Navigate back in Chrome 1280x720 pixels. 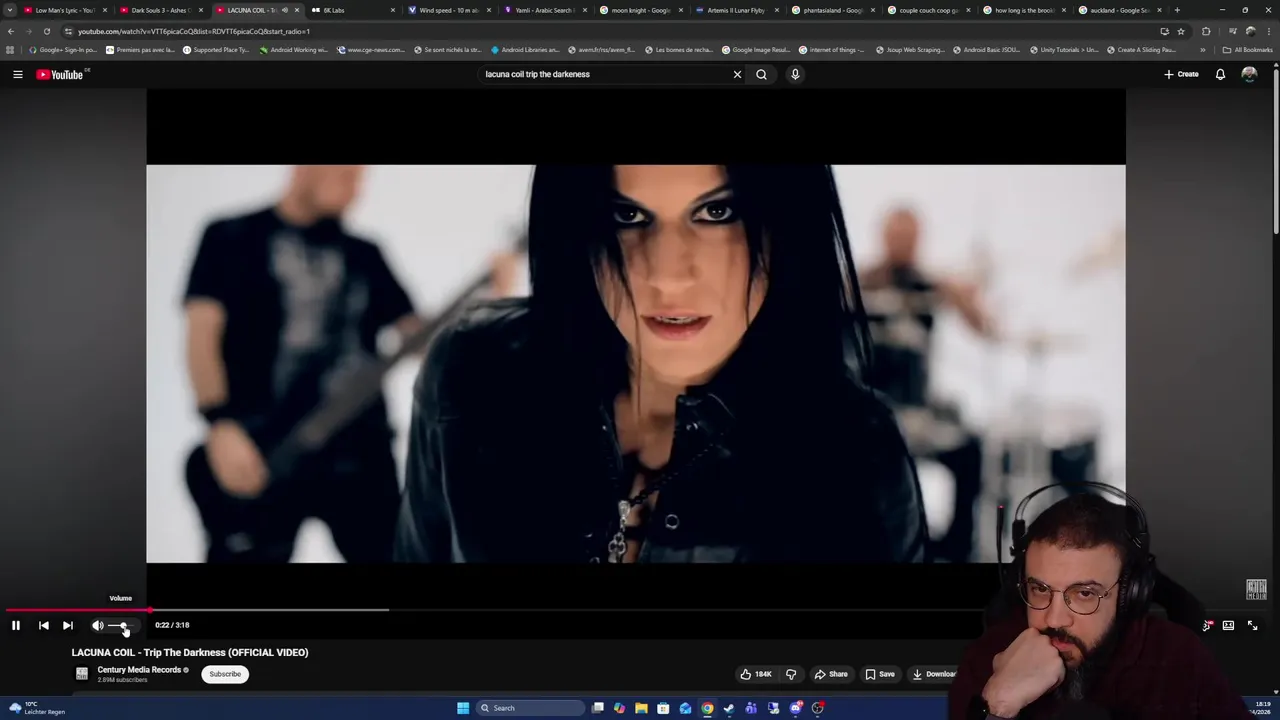click(10, 31)
